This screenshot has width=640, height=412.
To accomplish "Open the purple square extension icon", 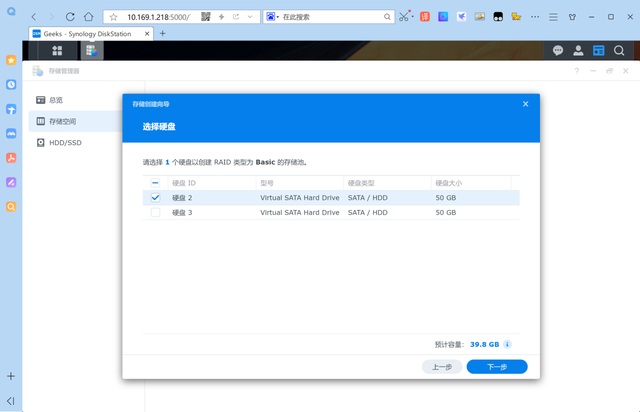I will pyautogui.click(x=443, y=17).
